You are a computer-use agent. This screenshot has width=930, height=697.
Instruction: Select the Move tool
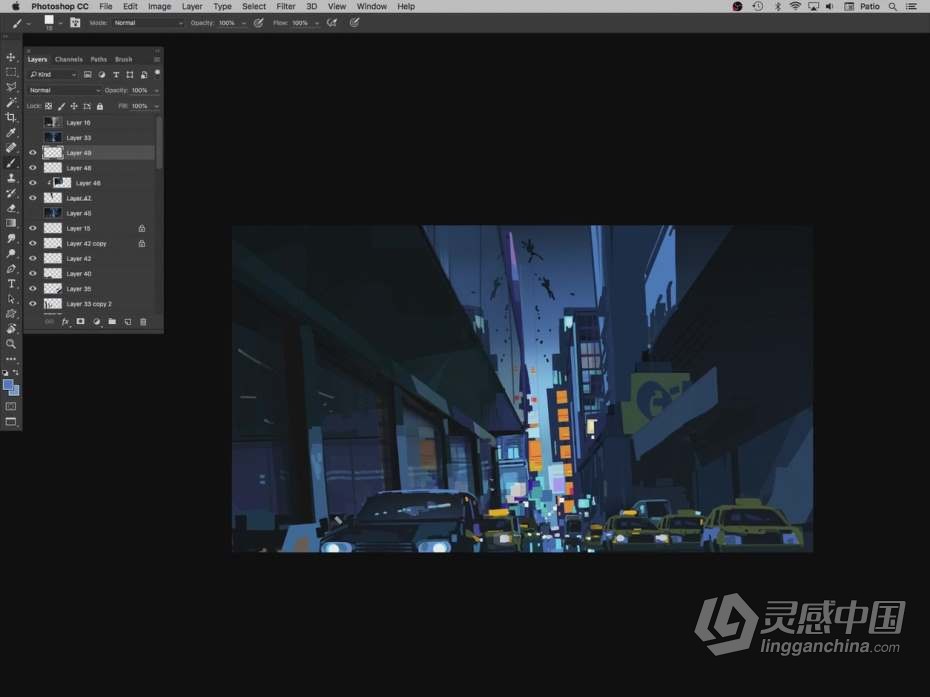click(x=11, y=57)
